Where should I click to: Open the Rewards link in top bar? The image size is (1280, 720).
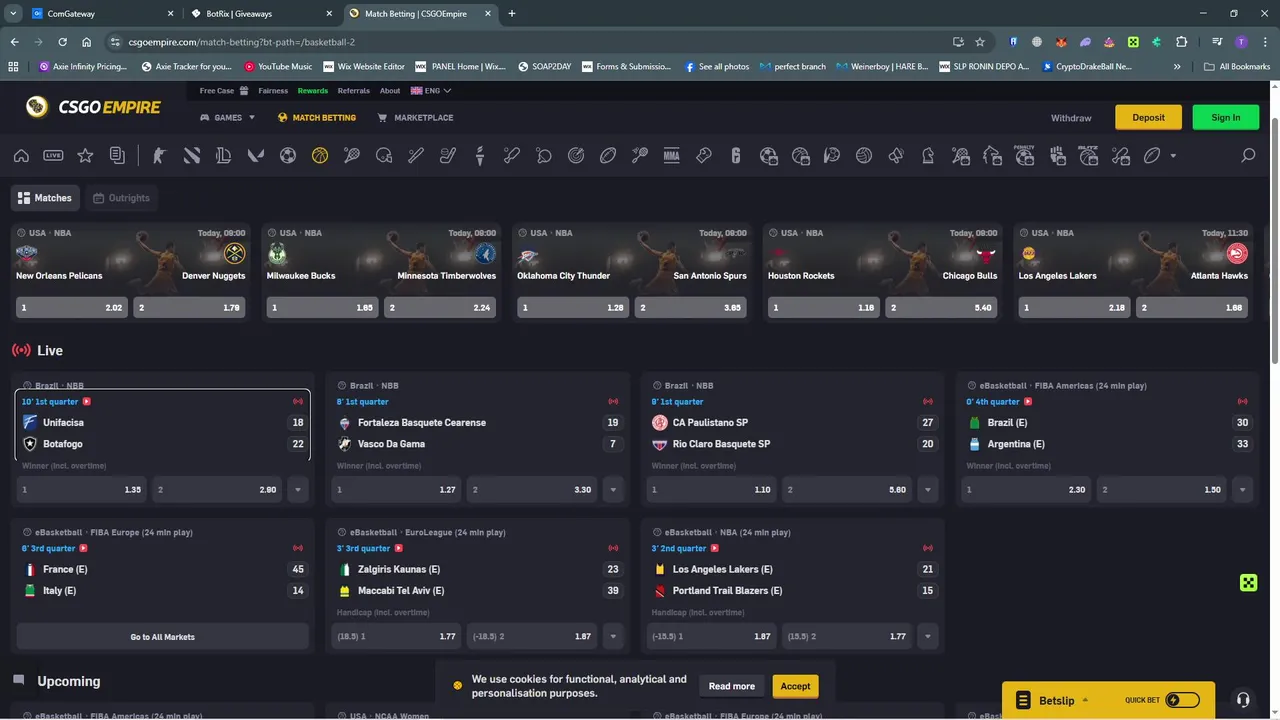point(312,91)
